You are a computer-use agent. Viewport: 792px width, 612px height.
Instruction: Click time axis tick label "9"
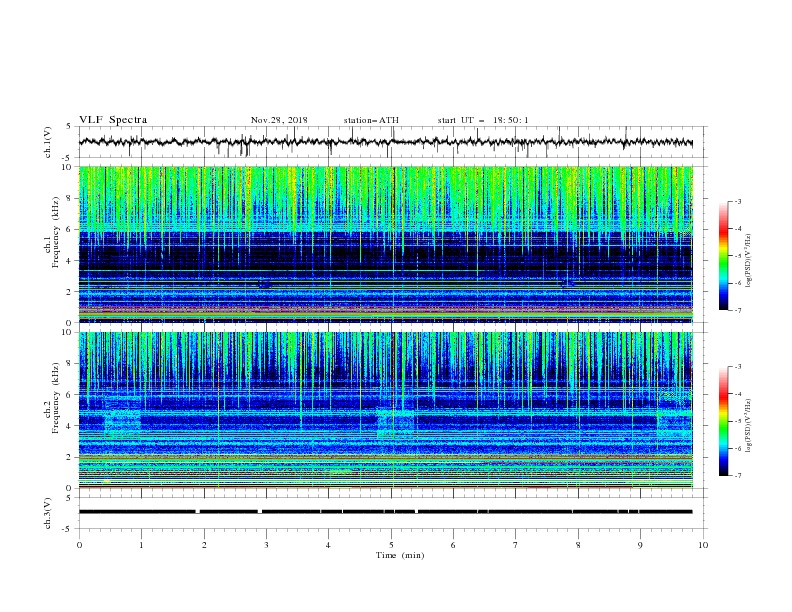click(x=640, y=545)
